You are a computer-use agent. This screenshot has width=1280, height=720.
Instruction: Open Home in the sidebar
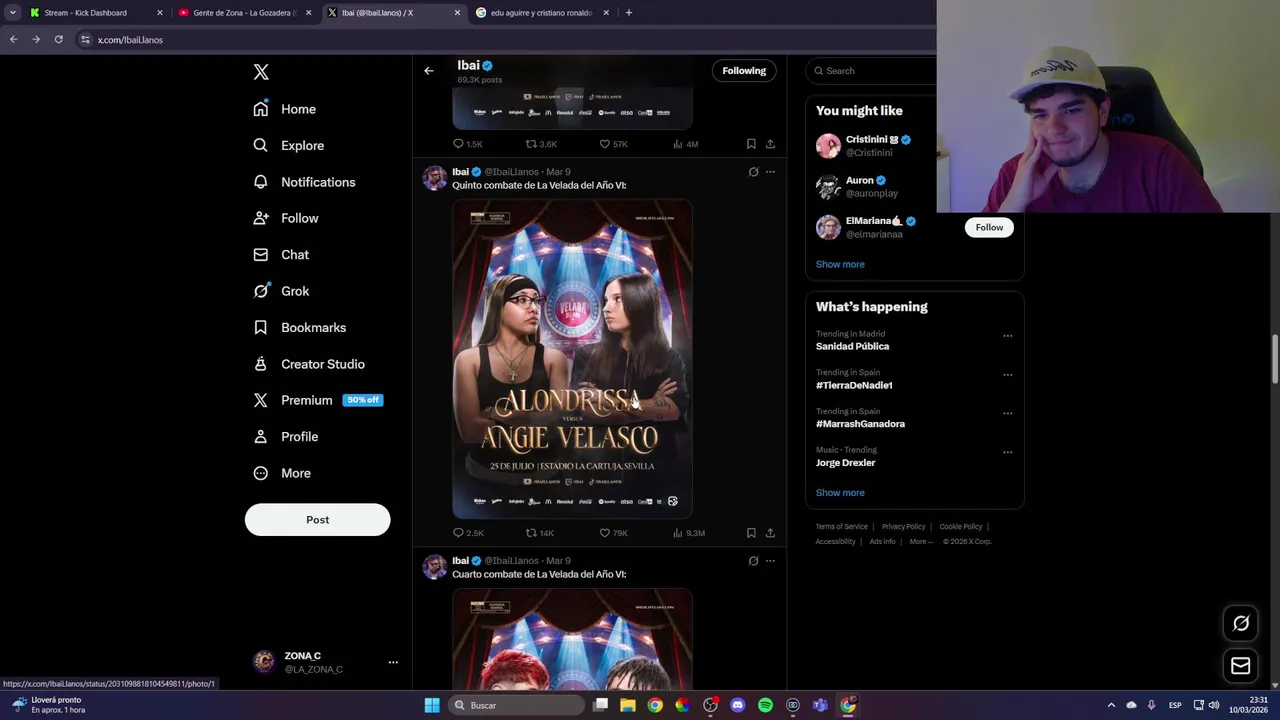tap(285, 109)
